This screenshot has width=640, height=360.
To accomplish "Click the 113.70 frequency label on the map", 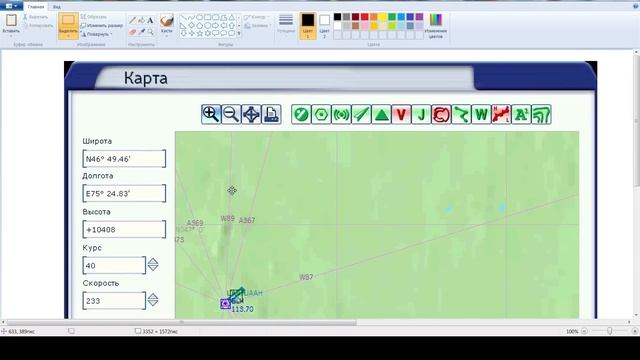I will click(x=242, y=309).
